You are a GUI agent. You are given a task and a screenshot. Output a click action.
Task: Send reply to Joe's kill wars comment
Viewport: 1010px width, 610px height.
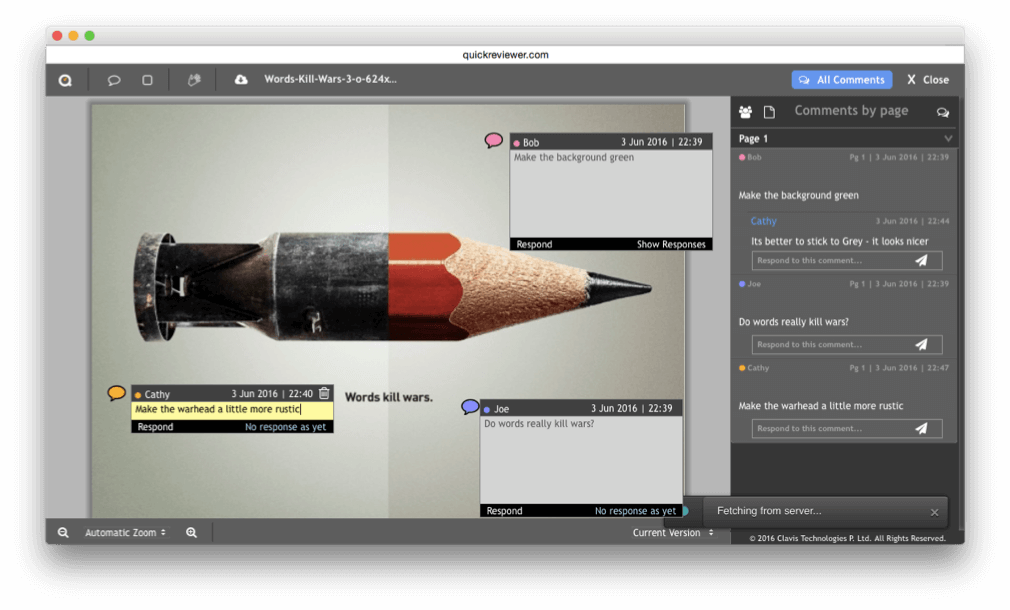point(922,345)
